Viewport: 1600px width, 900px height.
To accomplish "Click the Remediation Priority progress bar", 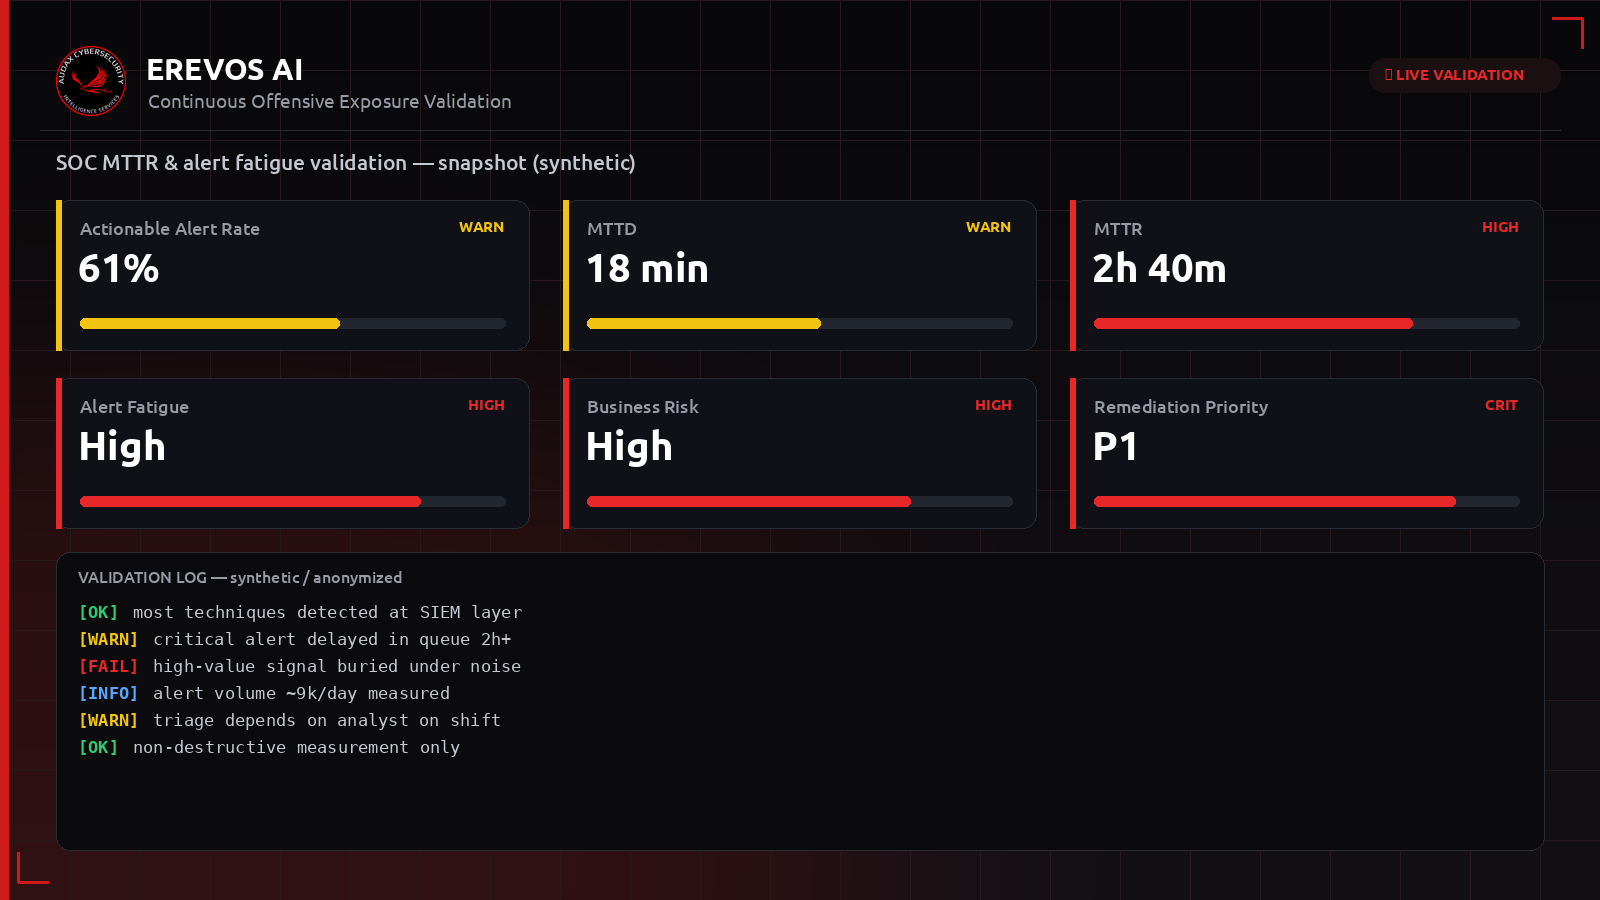I will pyautogui.click(x=1307, y=501).
